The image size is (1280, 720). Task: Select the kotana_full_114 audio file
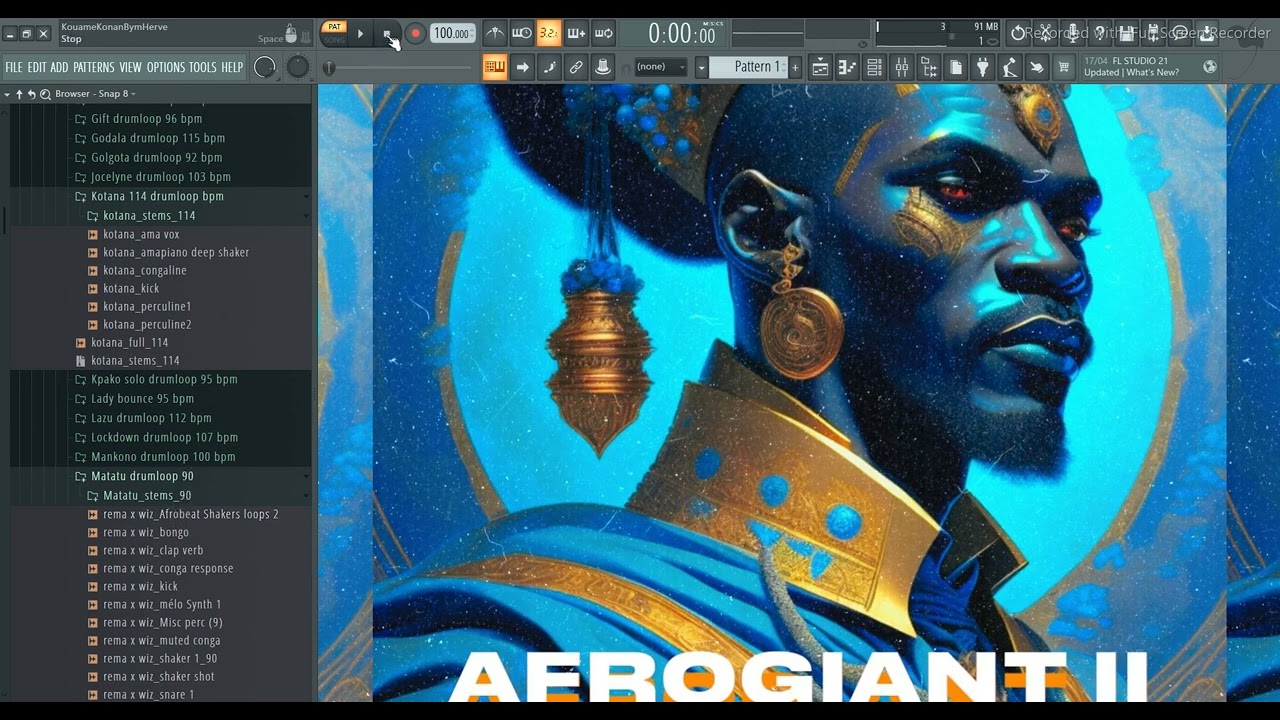click(129, 342)
